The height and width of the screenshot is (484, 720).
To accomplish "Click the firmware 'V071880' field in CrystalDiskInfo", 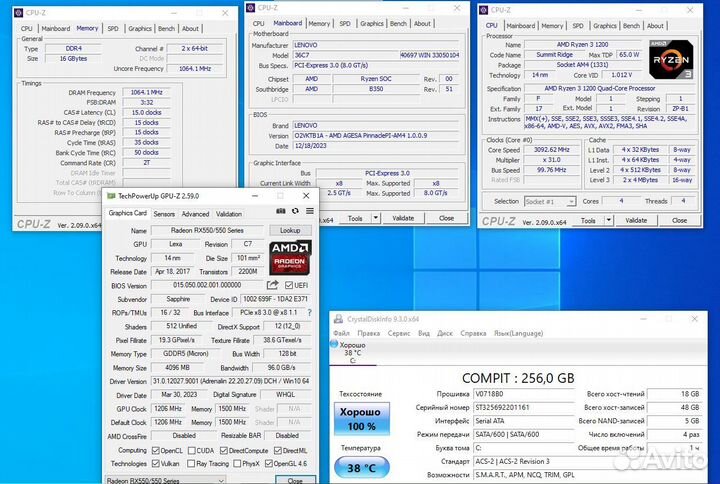I will pos(523,394).
